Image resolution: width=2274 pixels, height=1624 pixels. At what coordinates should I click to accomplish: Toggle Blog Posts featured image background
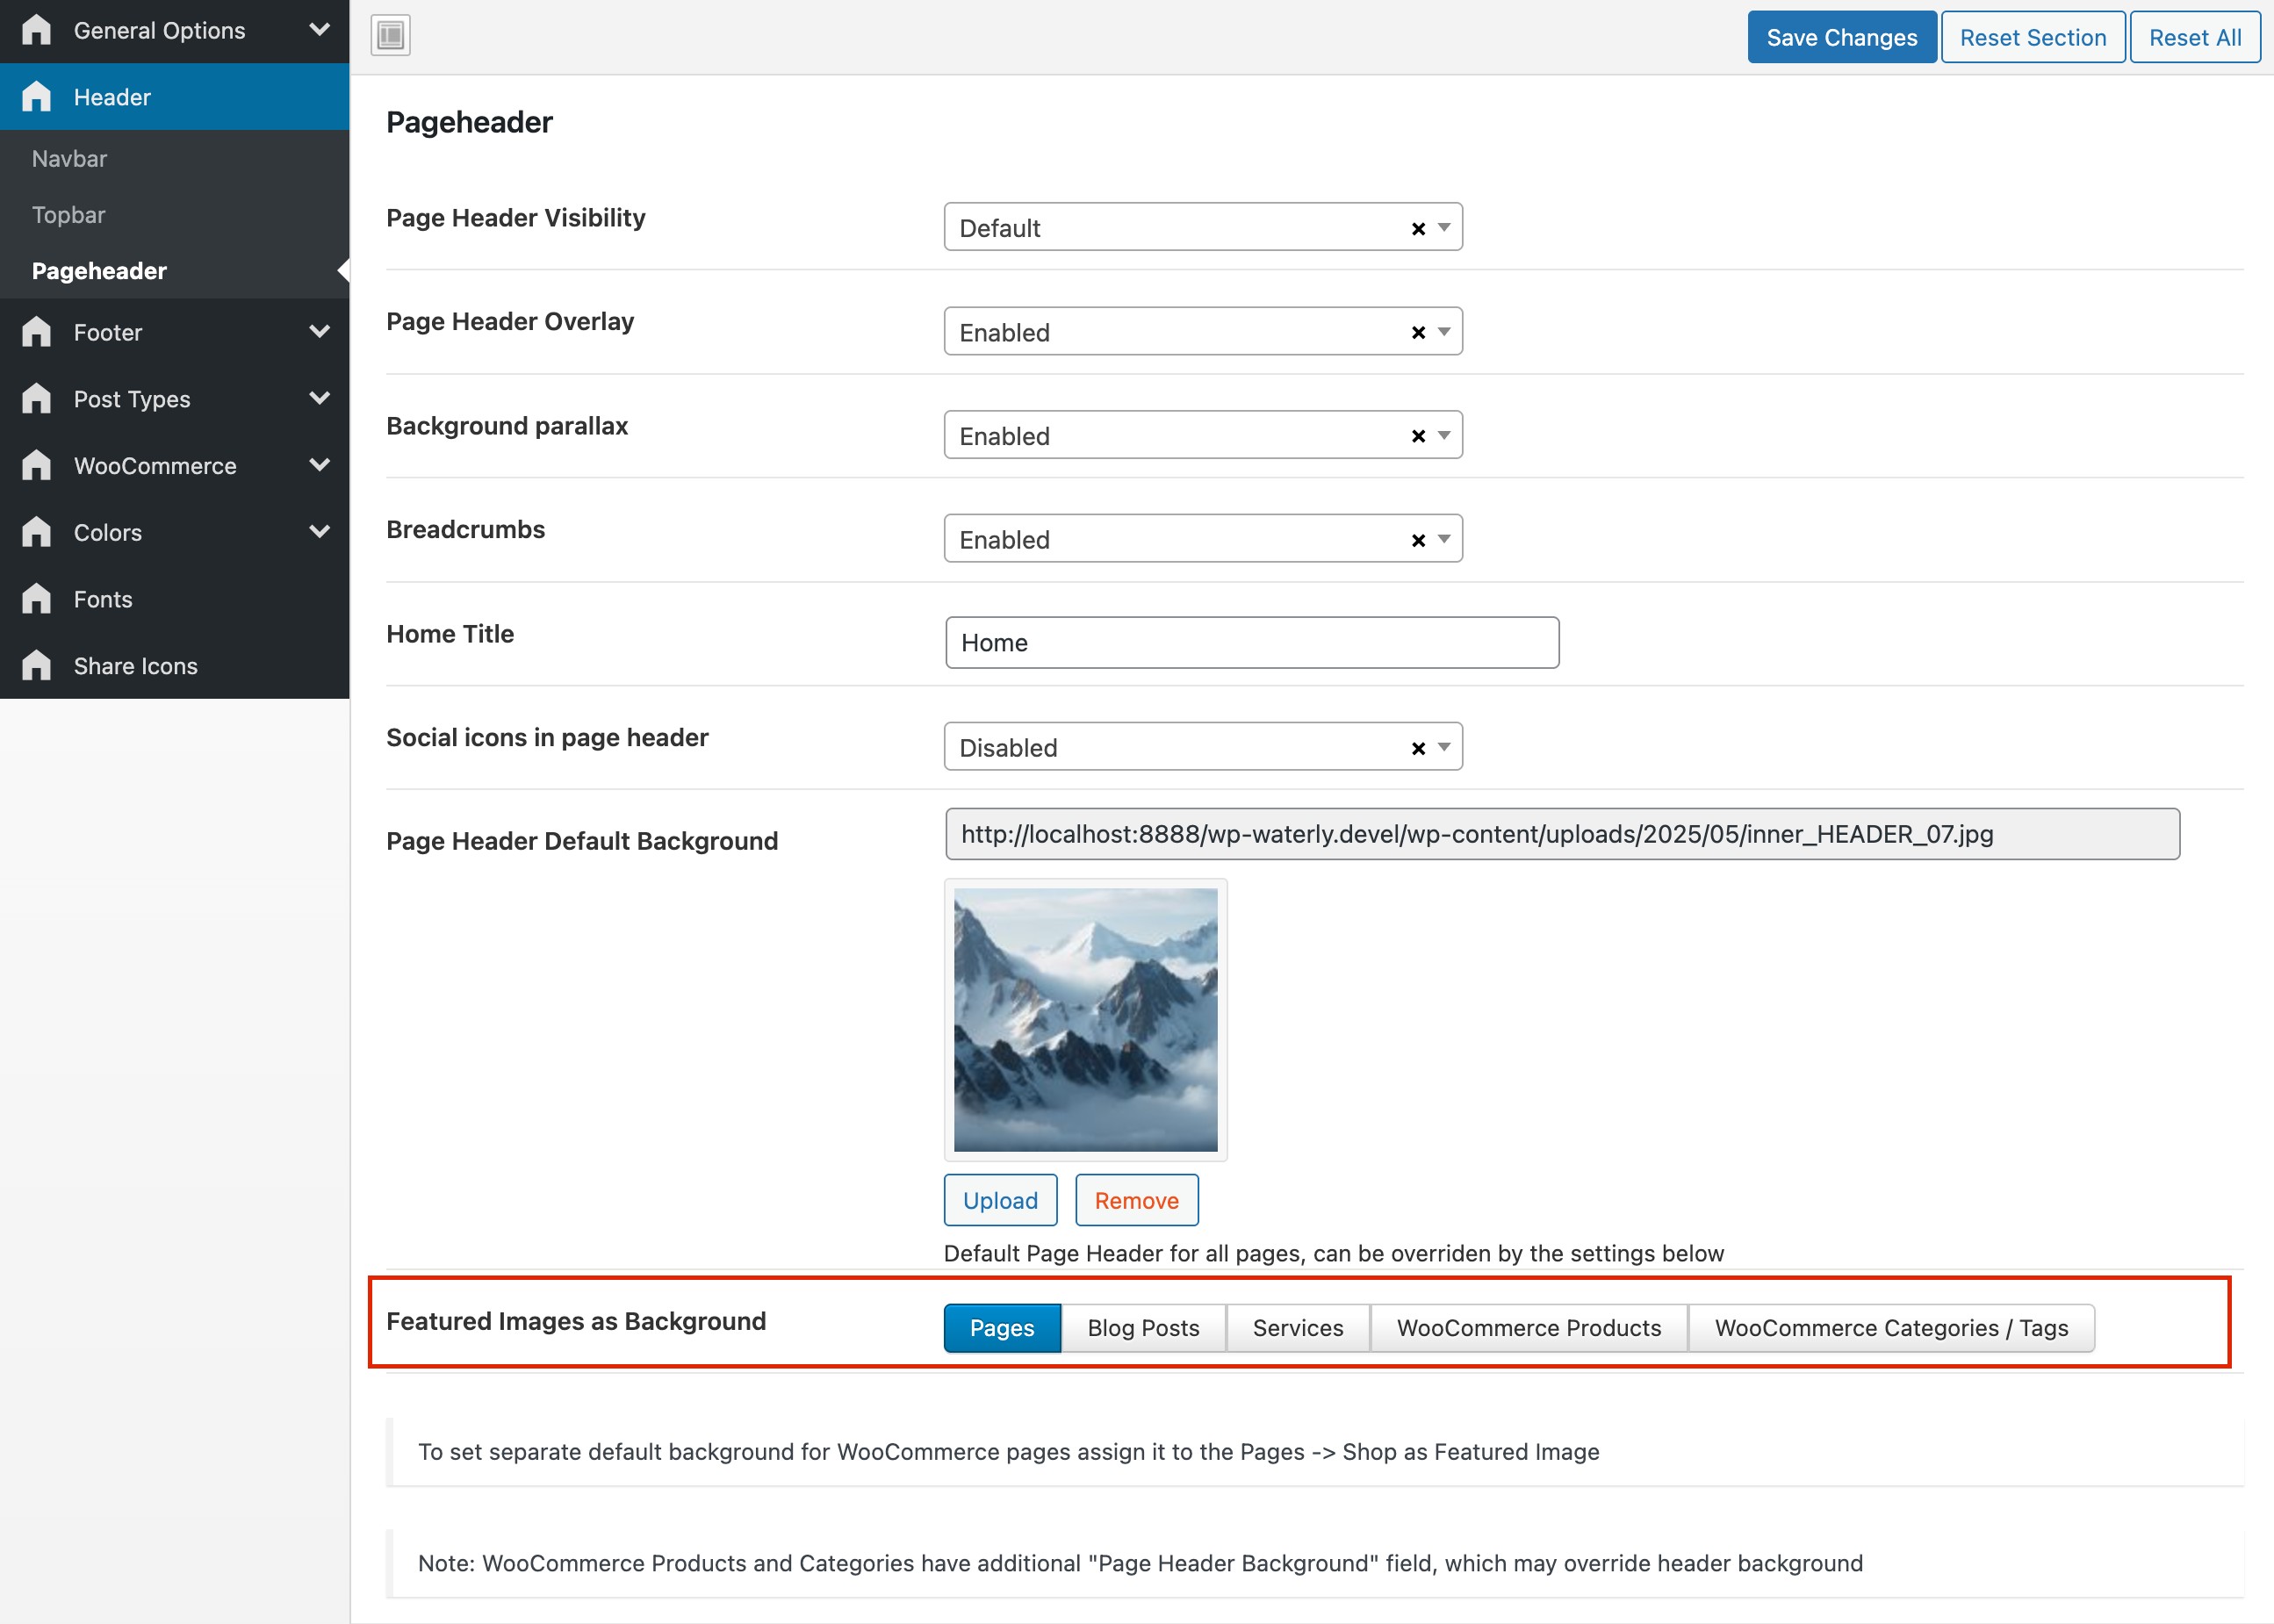click(1143, 1327)
